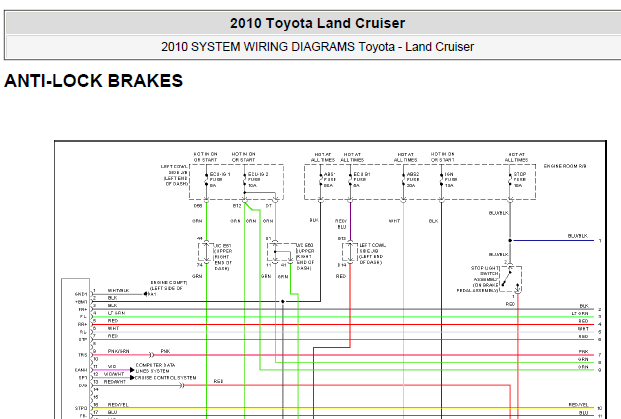Click the ABS1 fuse label
621x419 pixels.
[329, 179]
